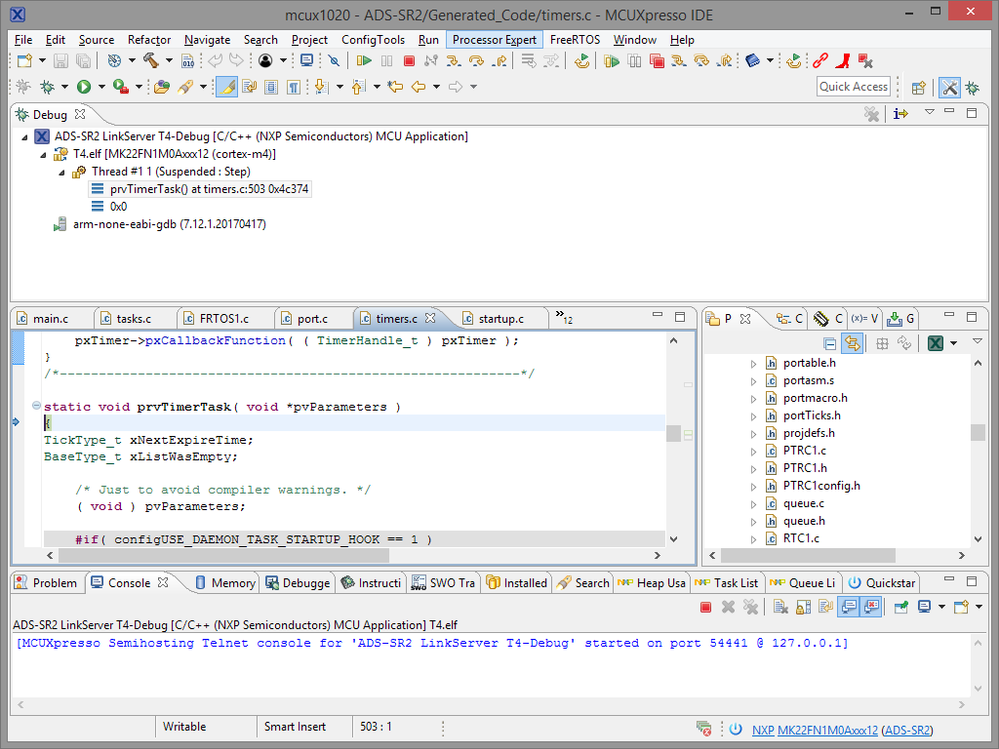Open the FreeRTOS menu
The image size is (999, 749).
tap(575, 39)
